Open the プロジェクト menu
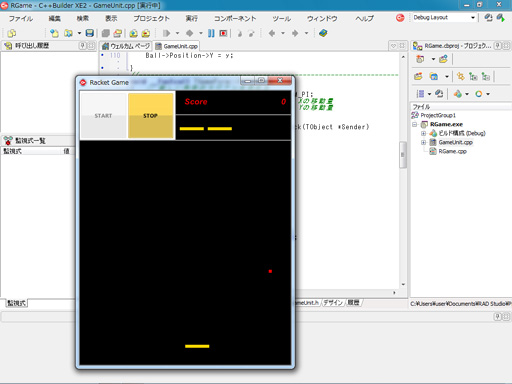This screenshot has height=384, width=512. tap(151, 18)
